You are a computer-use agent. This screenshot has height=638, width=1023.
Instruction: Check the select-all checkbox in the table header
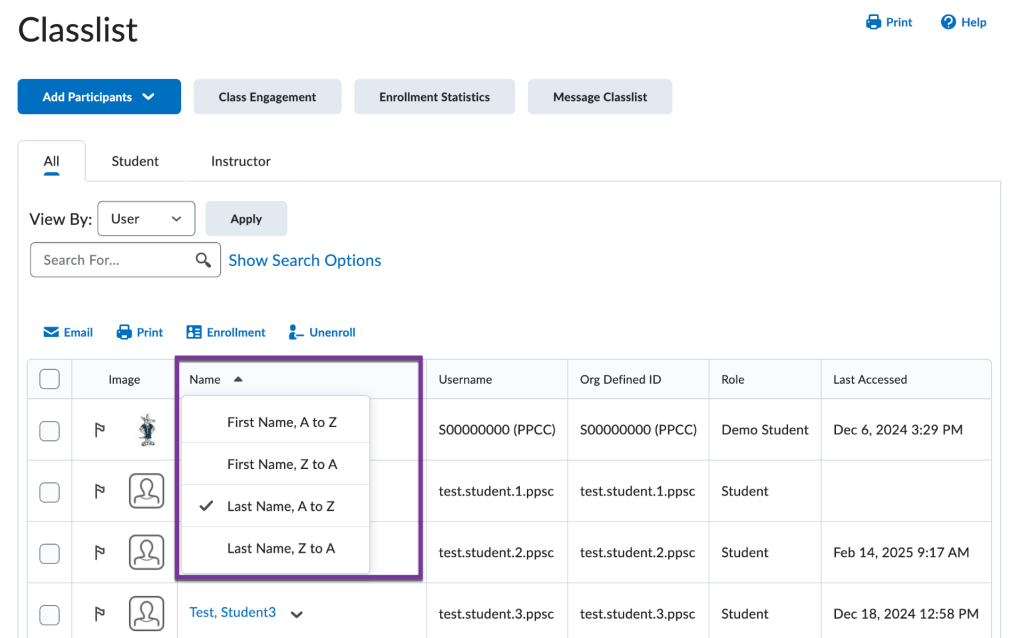coord(48,379)
